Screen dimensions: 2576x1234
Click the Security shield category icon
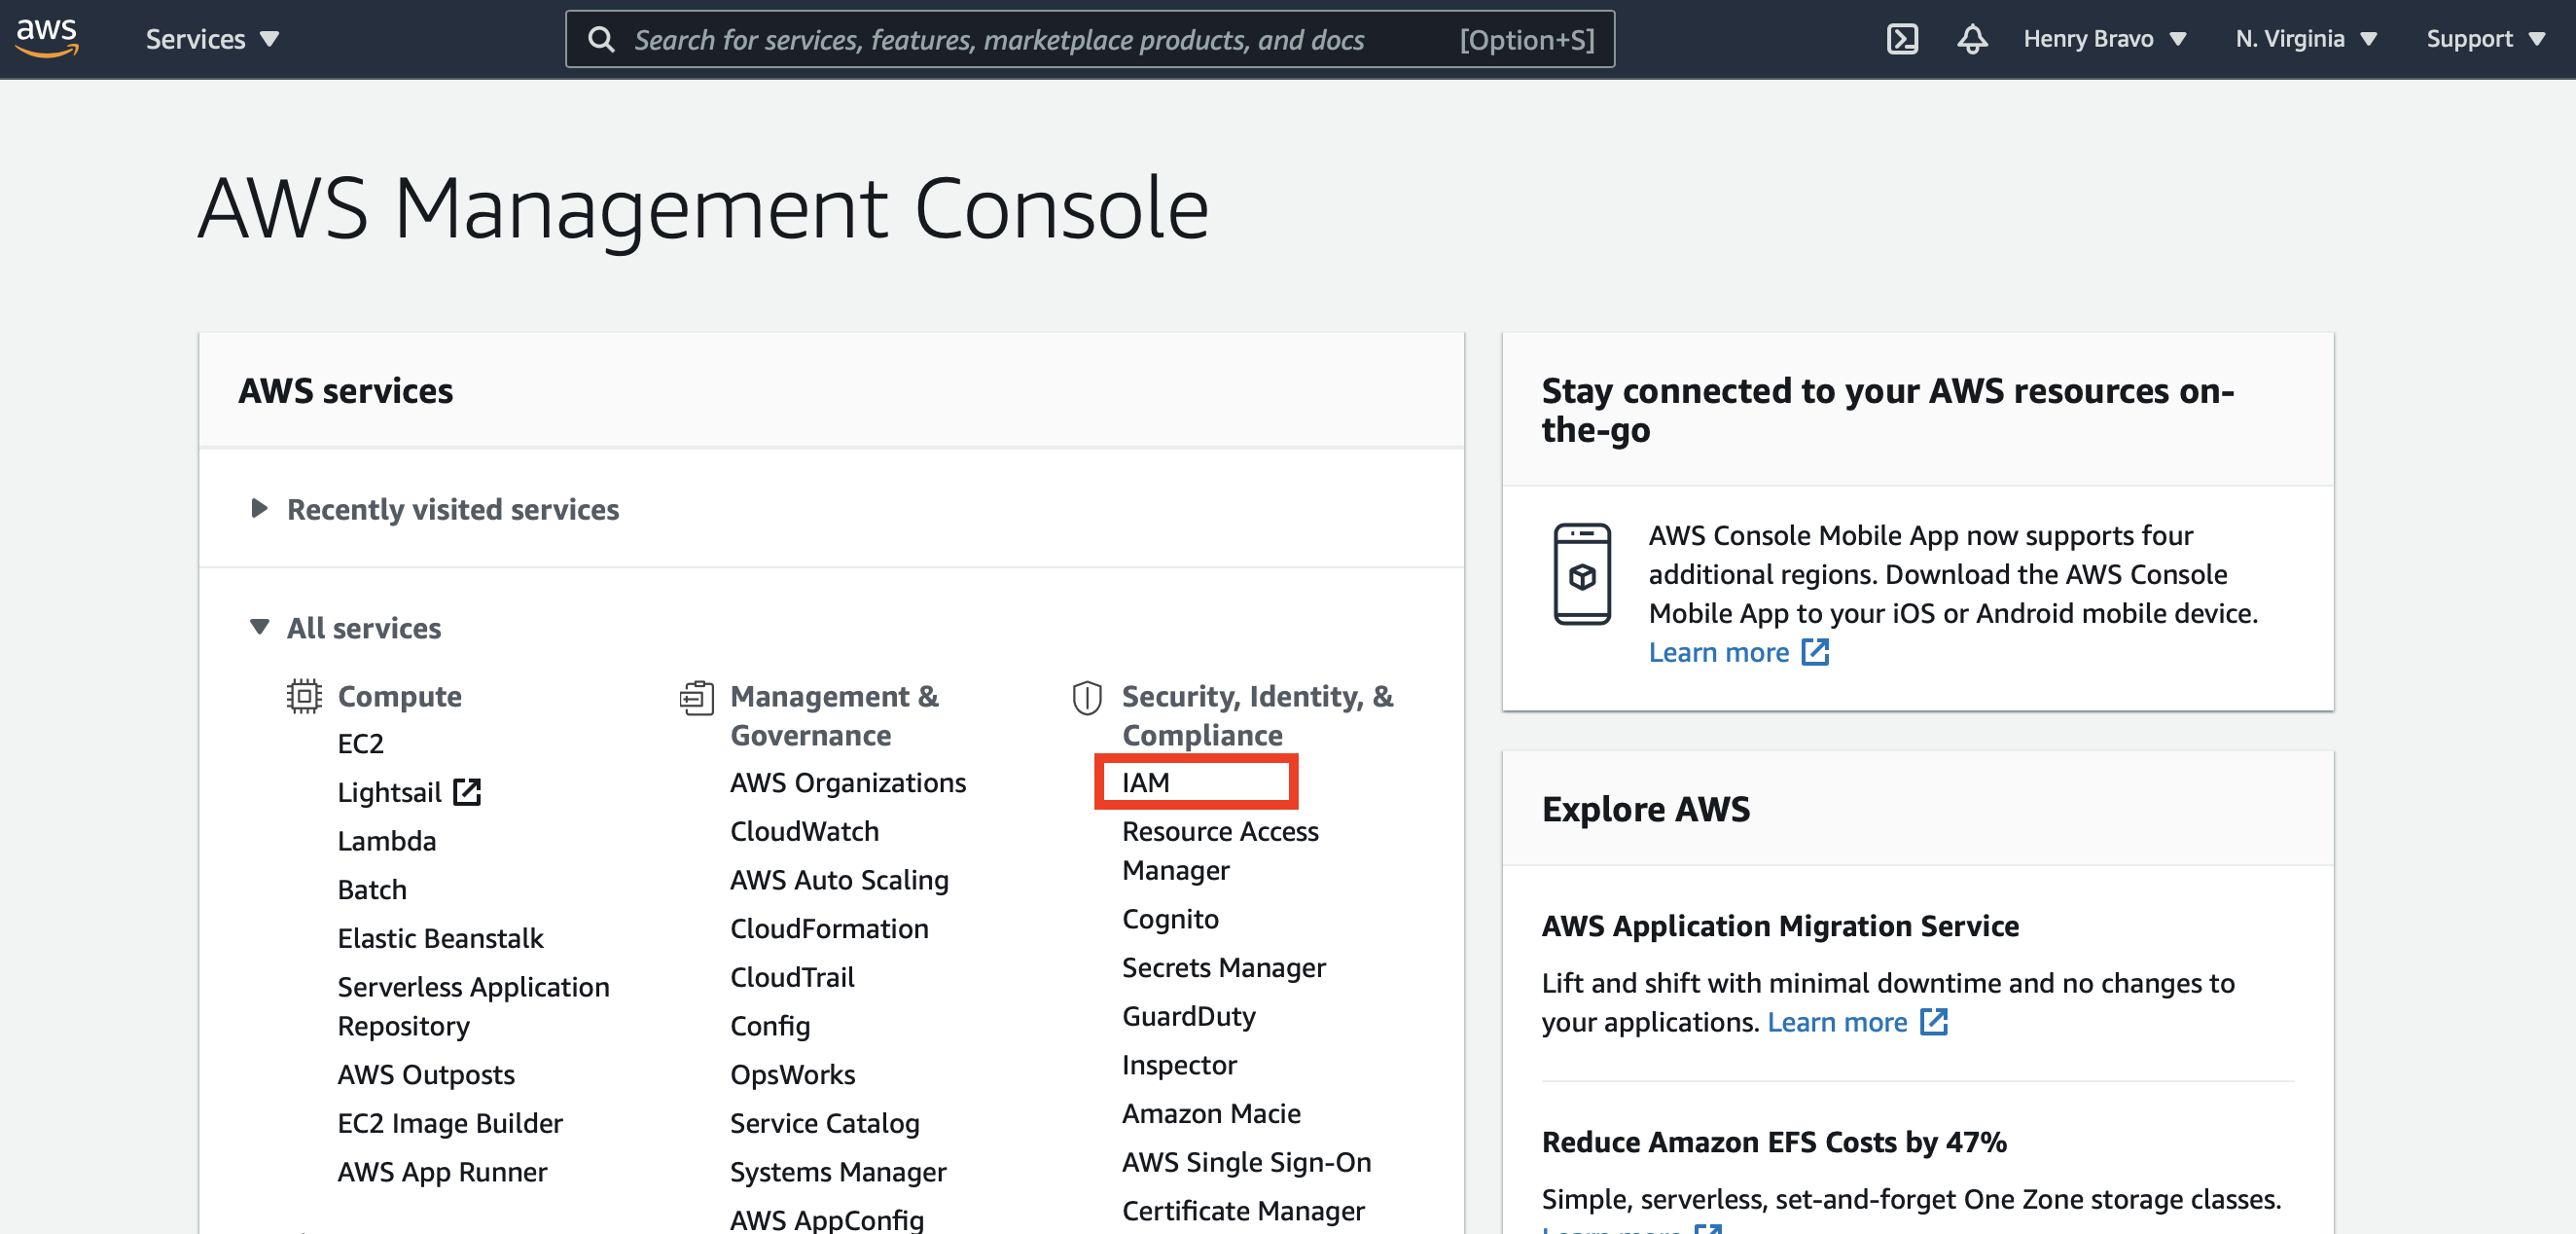tap(1087, 697)
